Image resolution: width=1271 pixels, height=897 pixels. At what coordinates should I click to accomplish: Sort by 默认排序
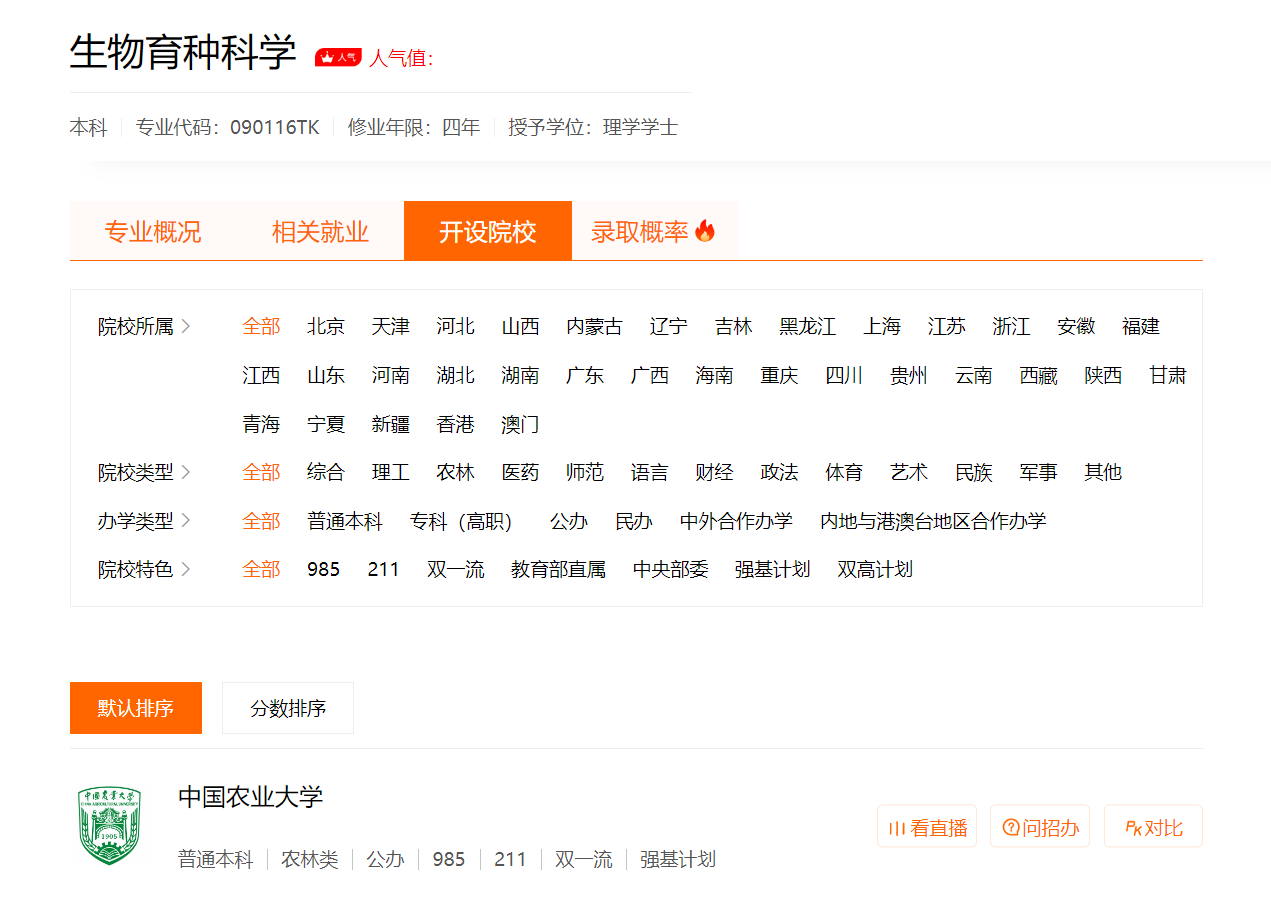tap(136, 708)
